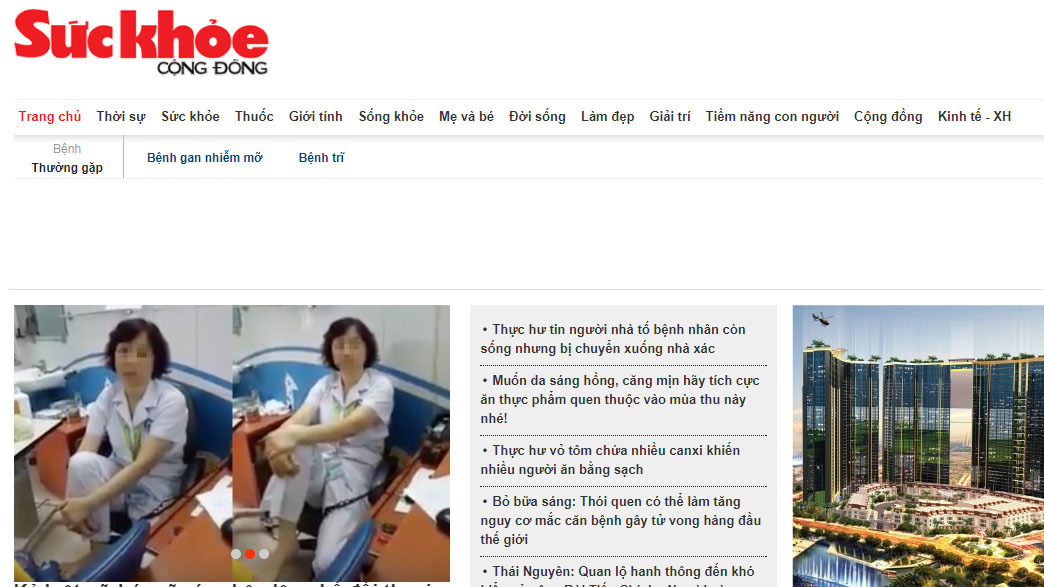
Task: Open the Giới tính section
Action: 316,116
